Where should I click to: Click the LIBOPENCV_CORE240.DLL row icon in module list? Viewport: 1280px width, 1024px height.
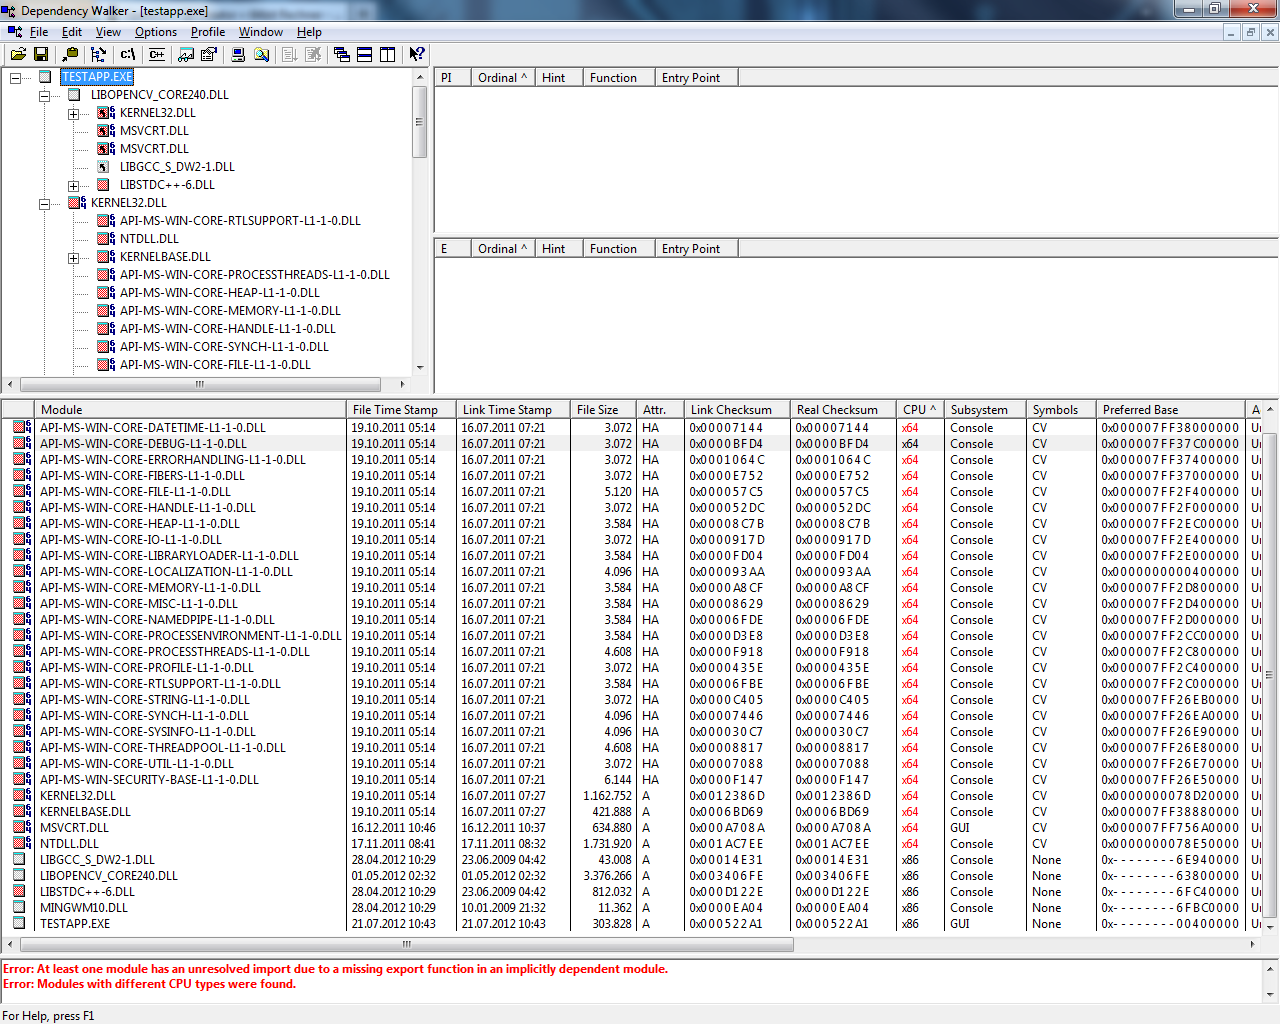click(19, 875)
